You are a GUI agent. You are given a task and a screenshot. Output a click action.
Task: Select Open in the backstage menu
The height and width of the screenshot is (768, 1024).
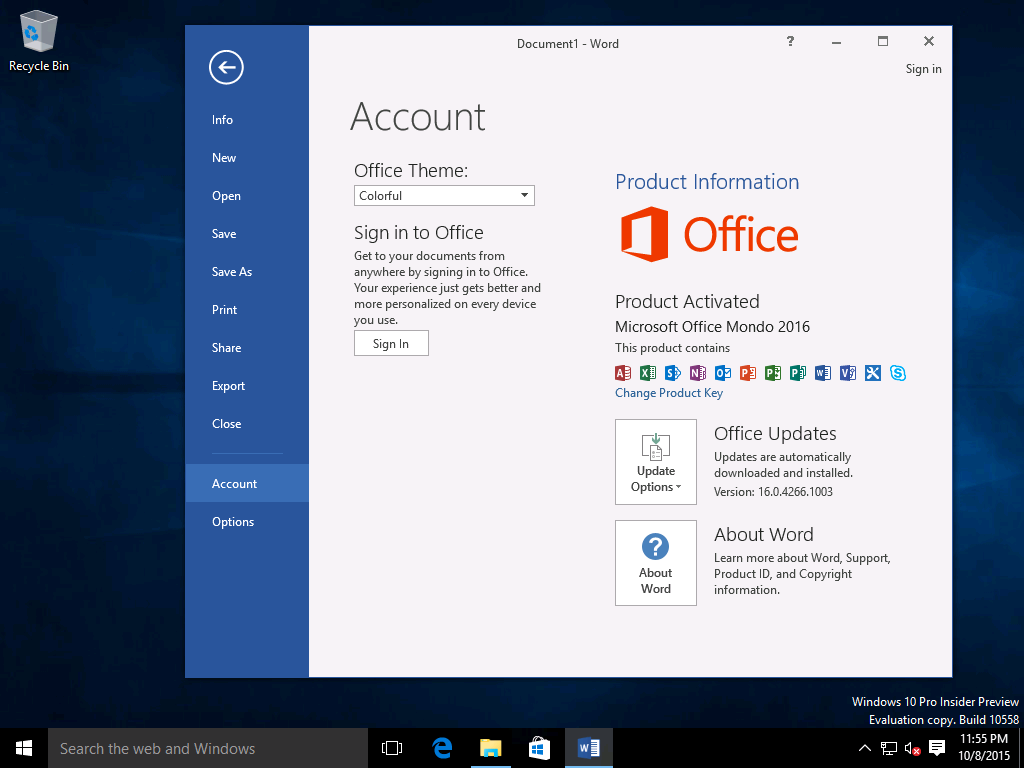click(x=247, y=196)
